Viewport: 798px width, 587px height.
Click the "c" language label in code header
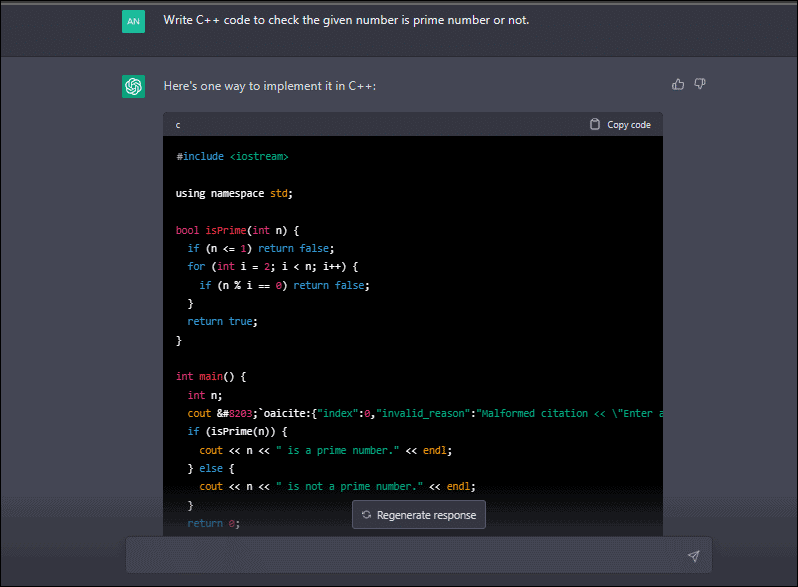pos(179,125)
